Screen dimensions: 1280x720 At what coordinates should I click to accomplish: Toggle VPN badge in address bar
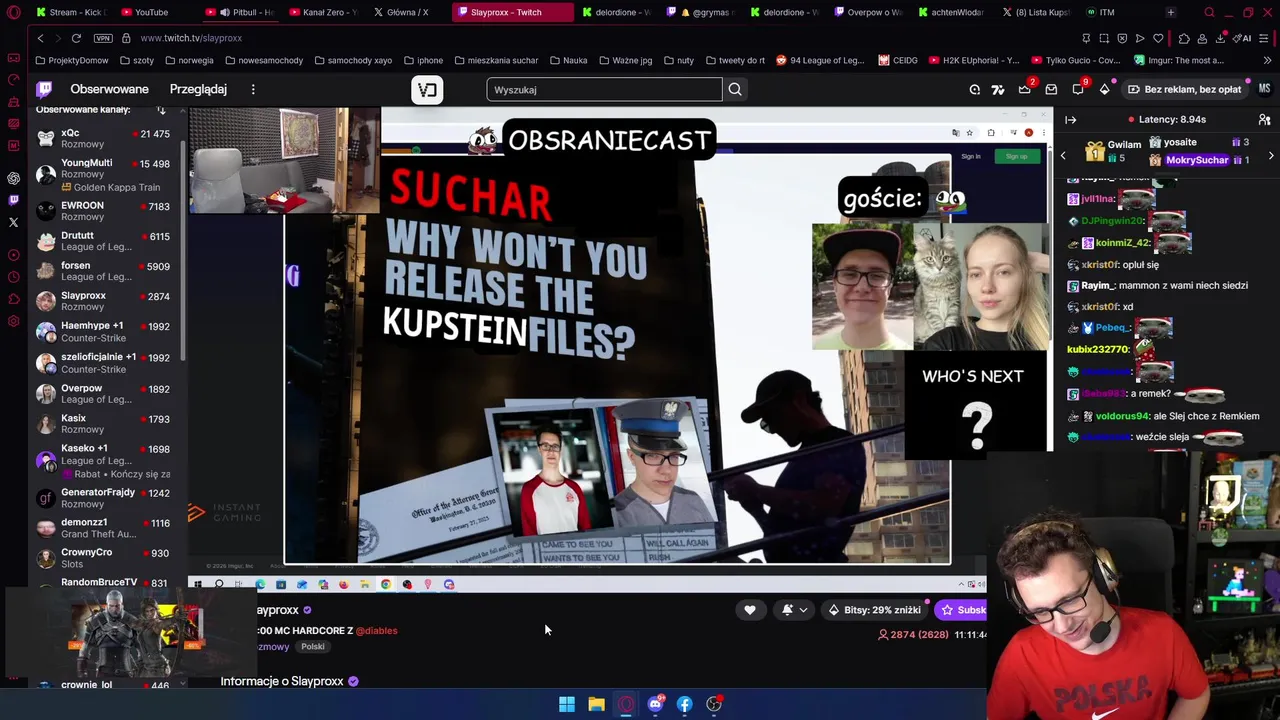(x=102, y=38)
